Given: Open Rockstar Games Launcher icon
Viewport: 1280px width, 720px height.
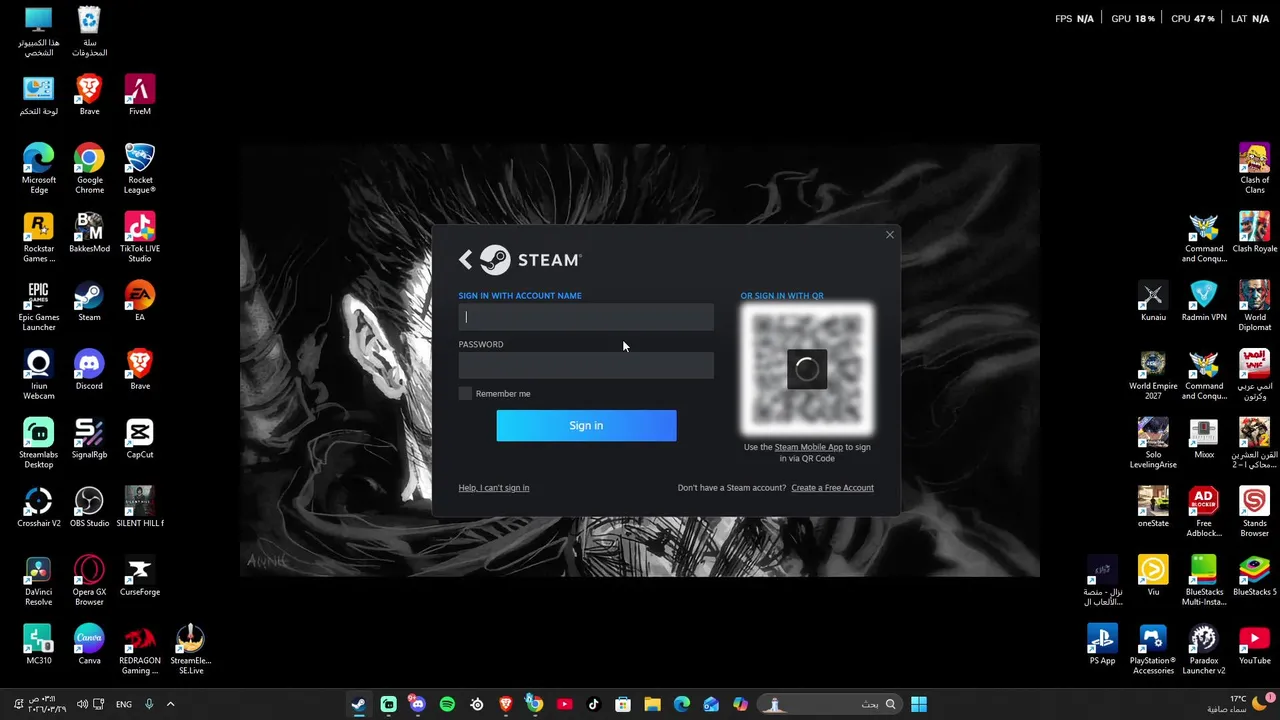Looking at the screenshot, I should 39,237.
